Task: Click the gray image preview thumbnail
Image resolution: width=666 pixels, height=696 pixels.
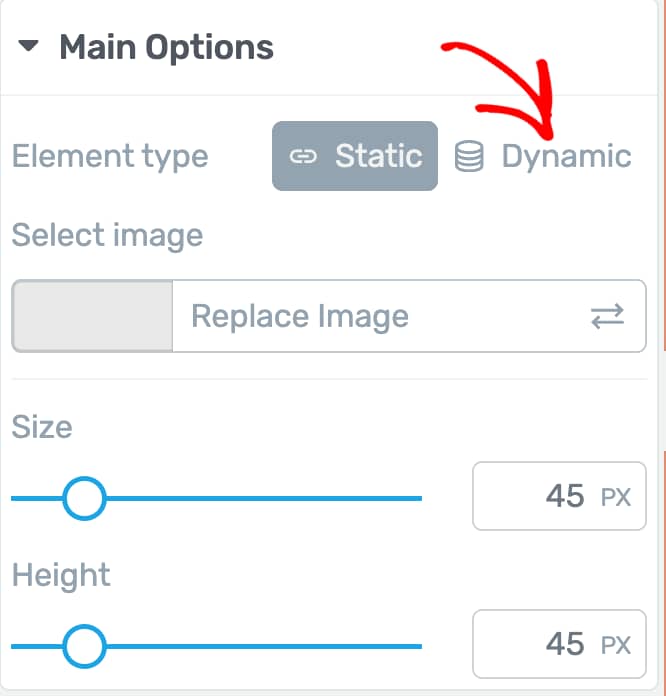Action: [92, 316]
